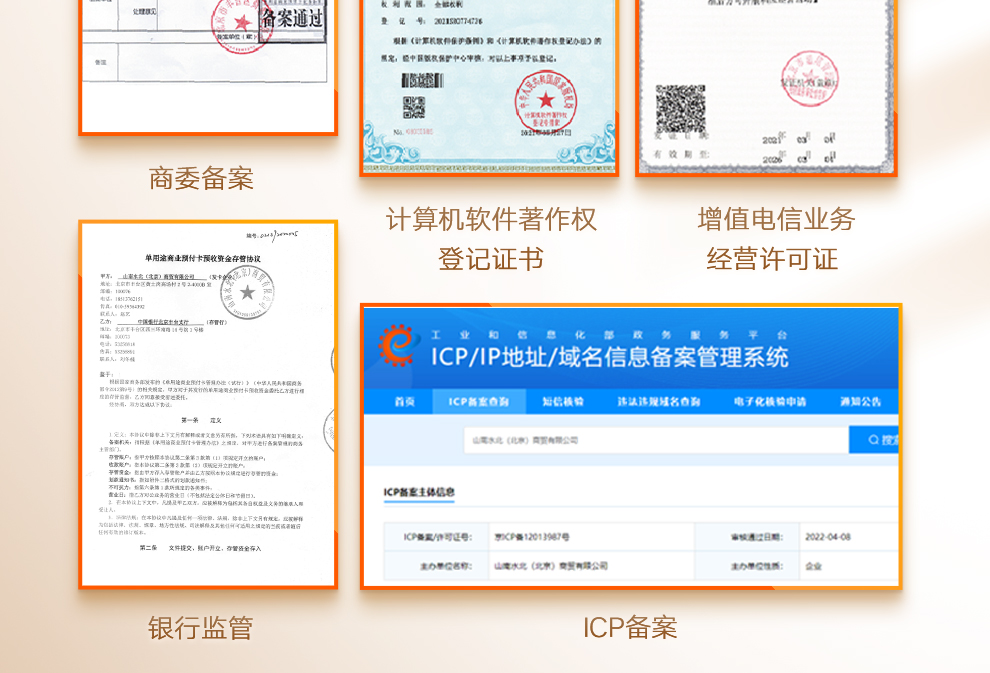Open the bank supervision agreement document image
Image resolution: width=990 pixels, height=673 pixels.
(x=208, y=404)
